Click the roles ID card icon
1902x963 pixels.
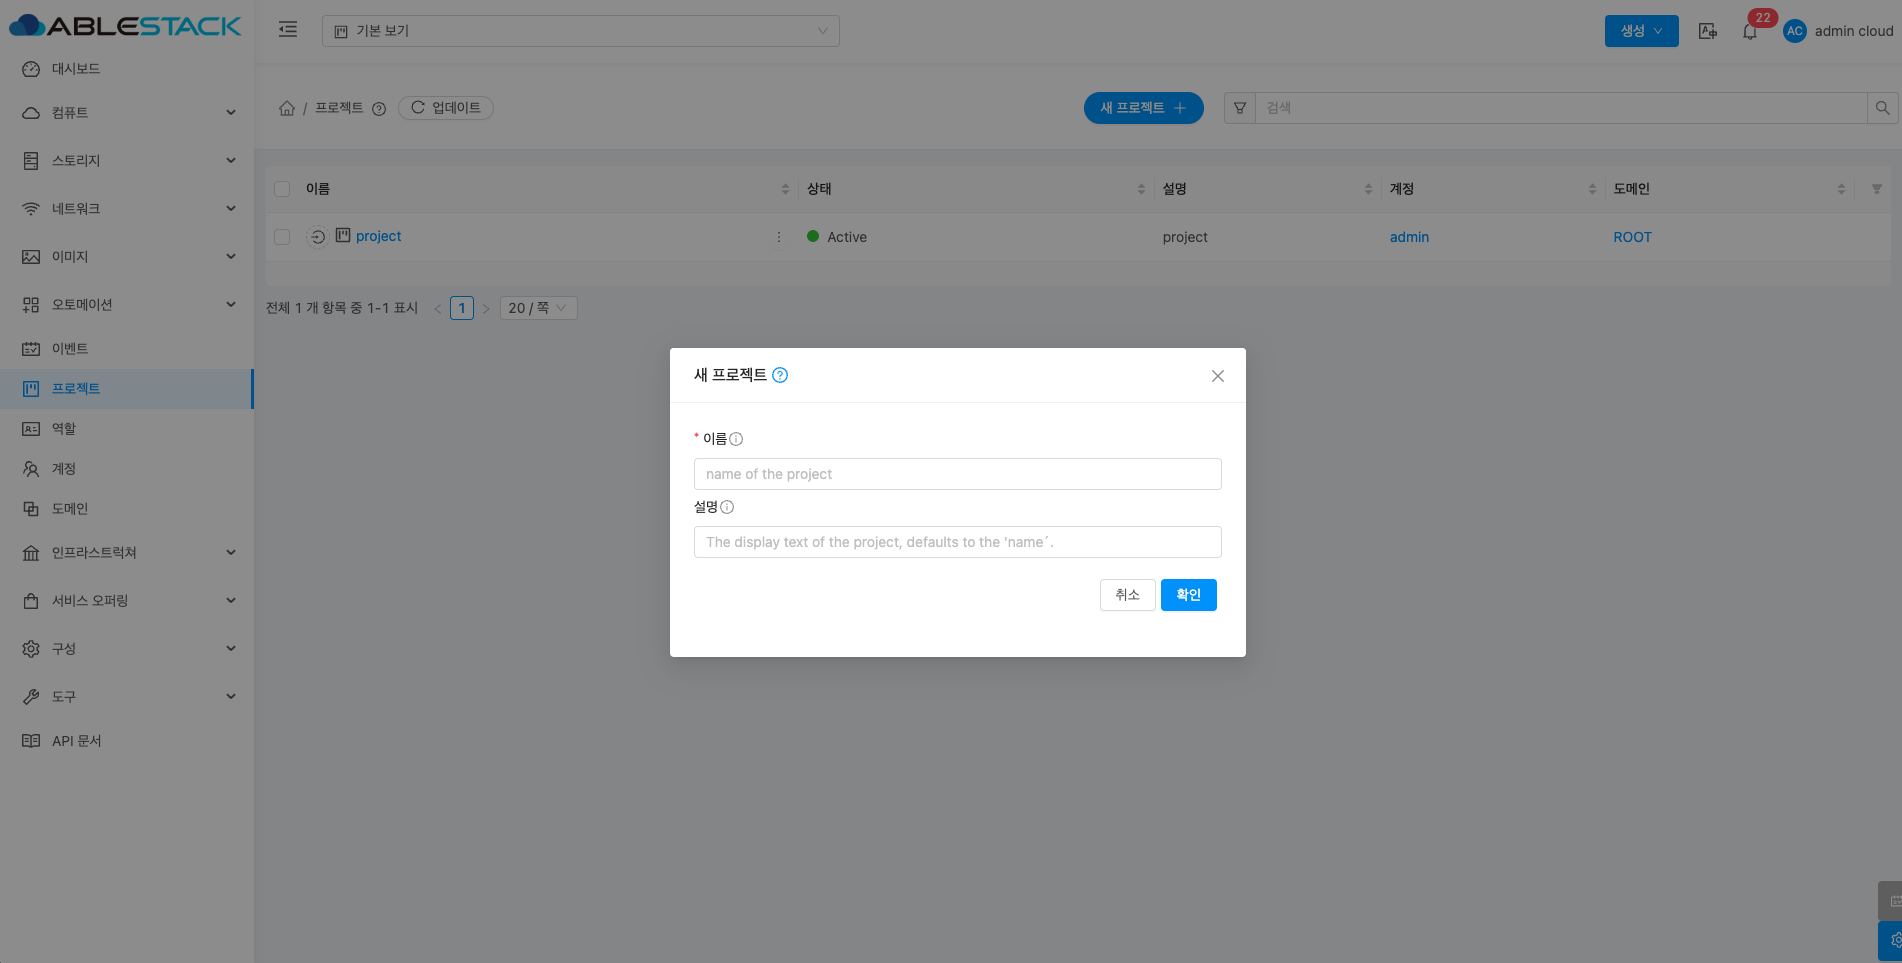[x=31, y=429]
